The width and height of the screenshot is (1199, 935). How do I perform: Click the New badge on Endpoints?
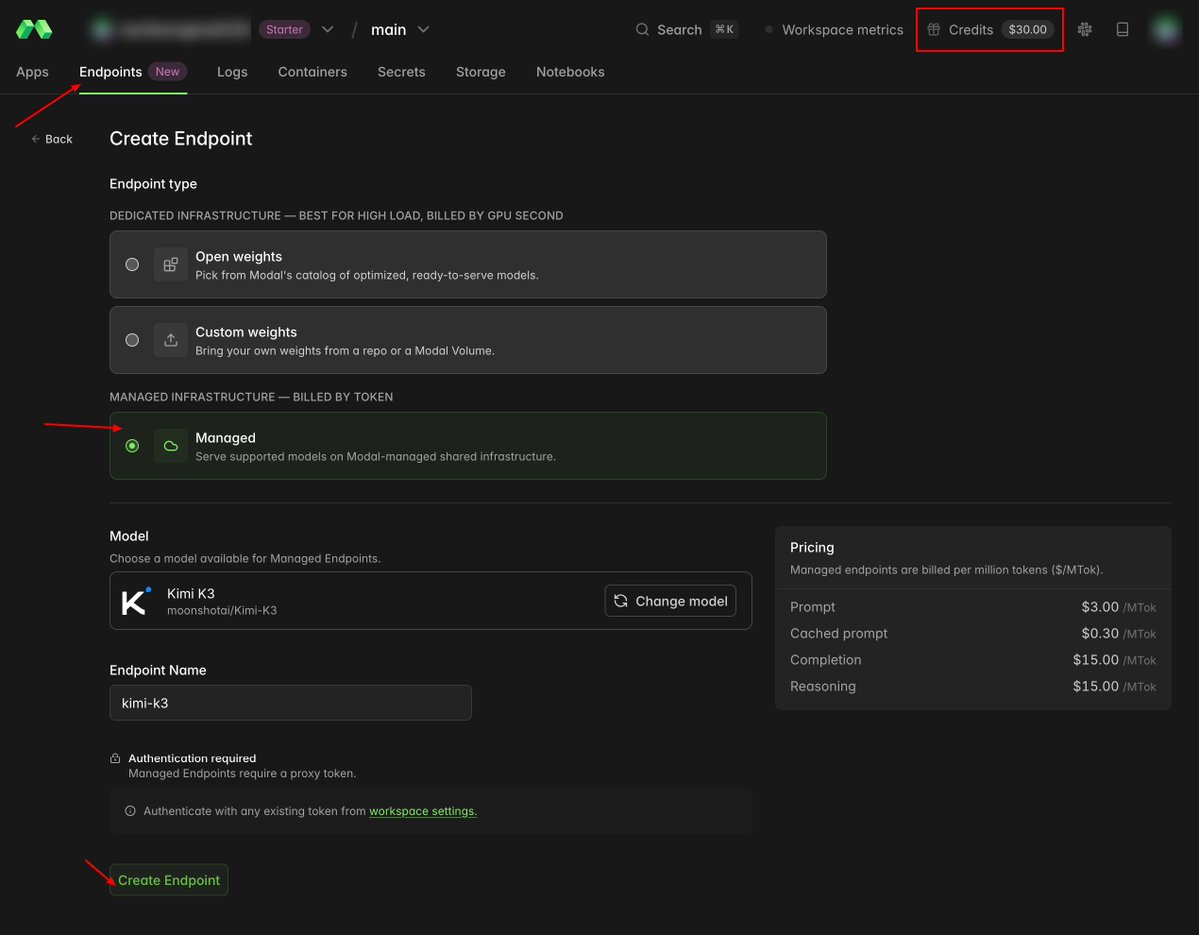coord(167,71)
